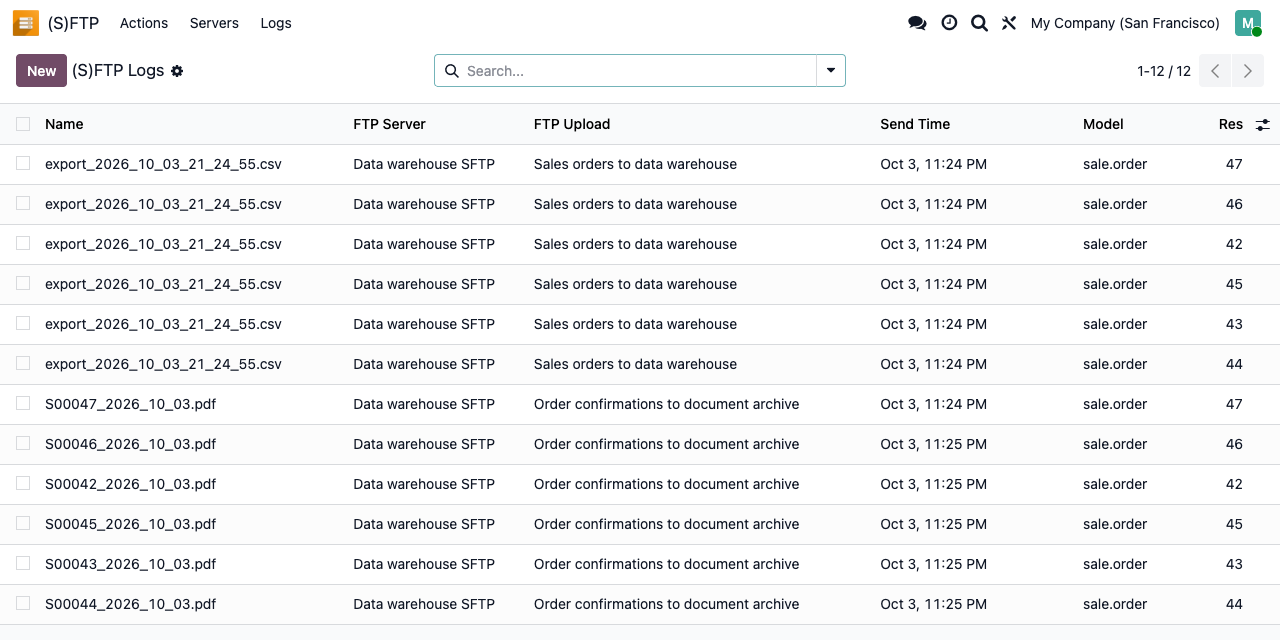Open the conversations chat bubble icon
Screen dimensions: 1280x640
(x=917, y=23)
